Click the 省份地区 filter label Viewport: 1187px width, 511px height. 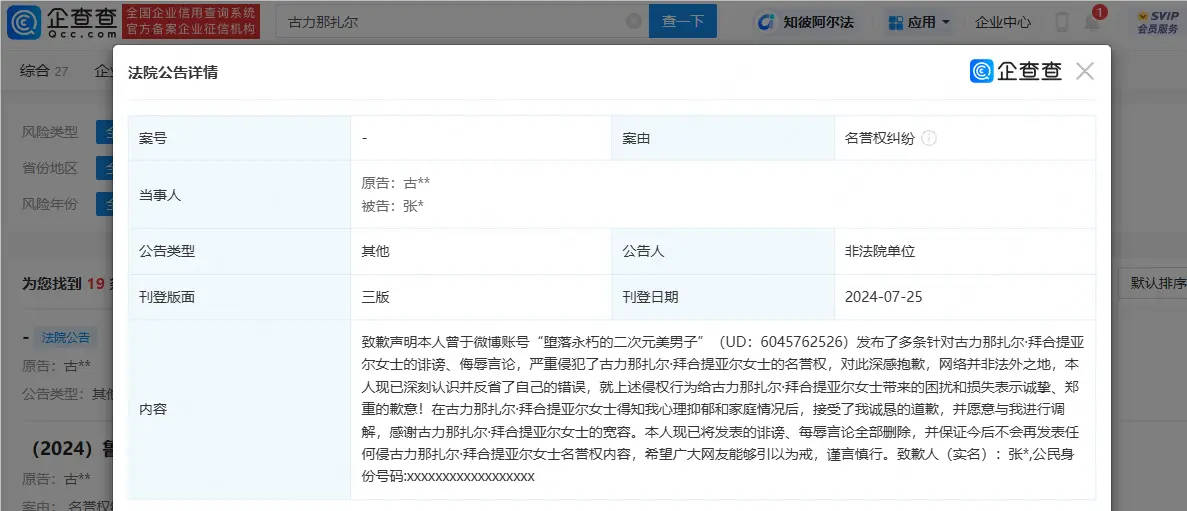pyautogui.click(x=50, y=168)
